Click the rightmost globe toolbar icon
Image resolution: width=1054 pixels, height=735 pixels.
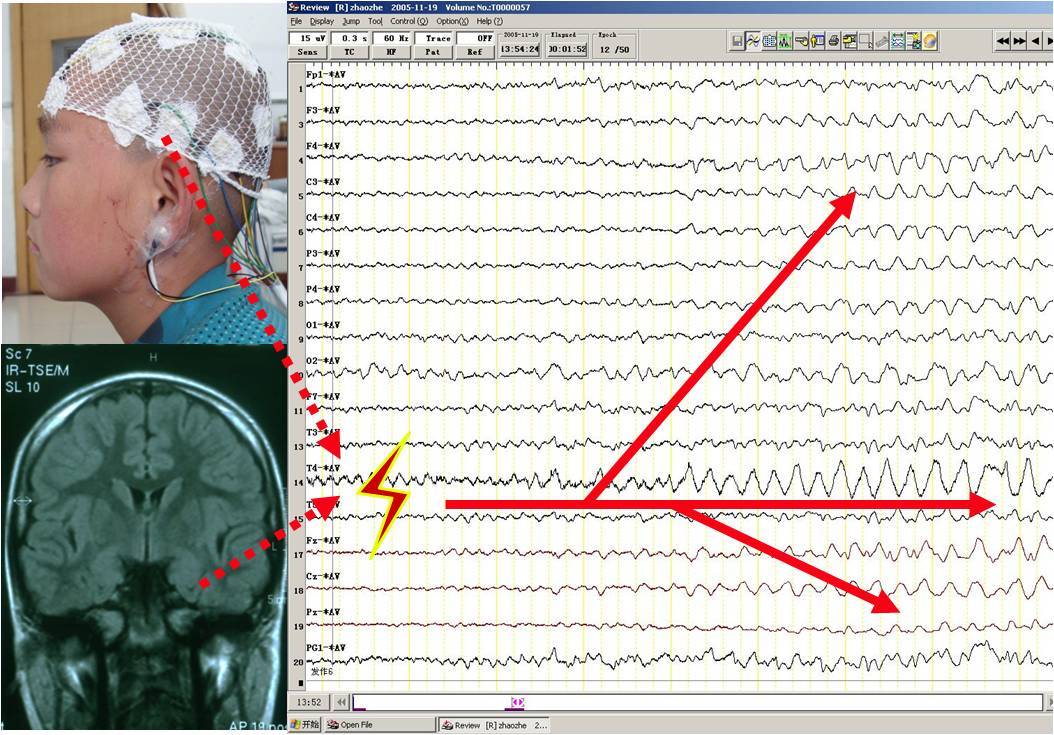click(930, 41)
